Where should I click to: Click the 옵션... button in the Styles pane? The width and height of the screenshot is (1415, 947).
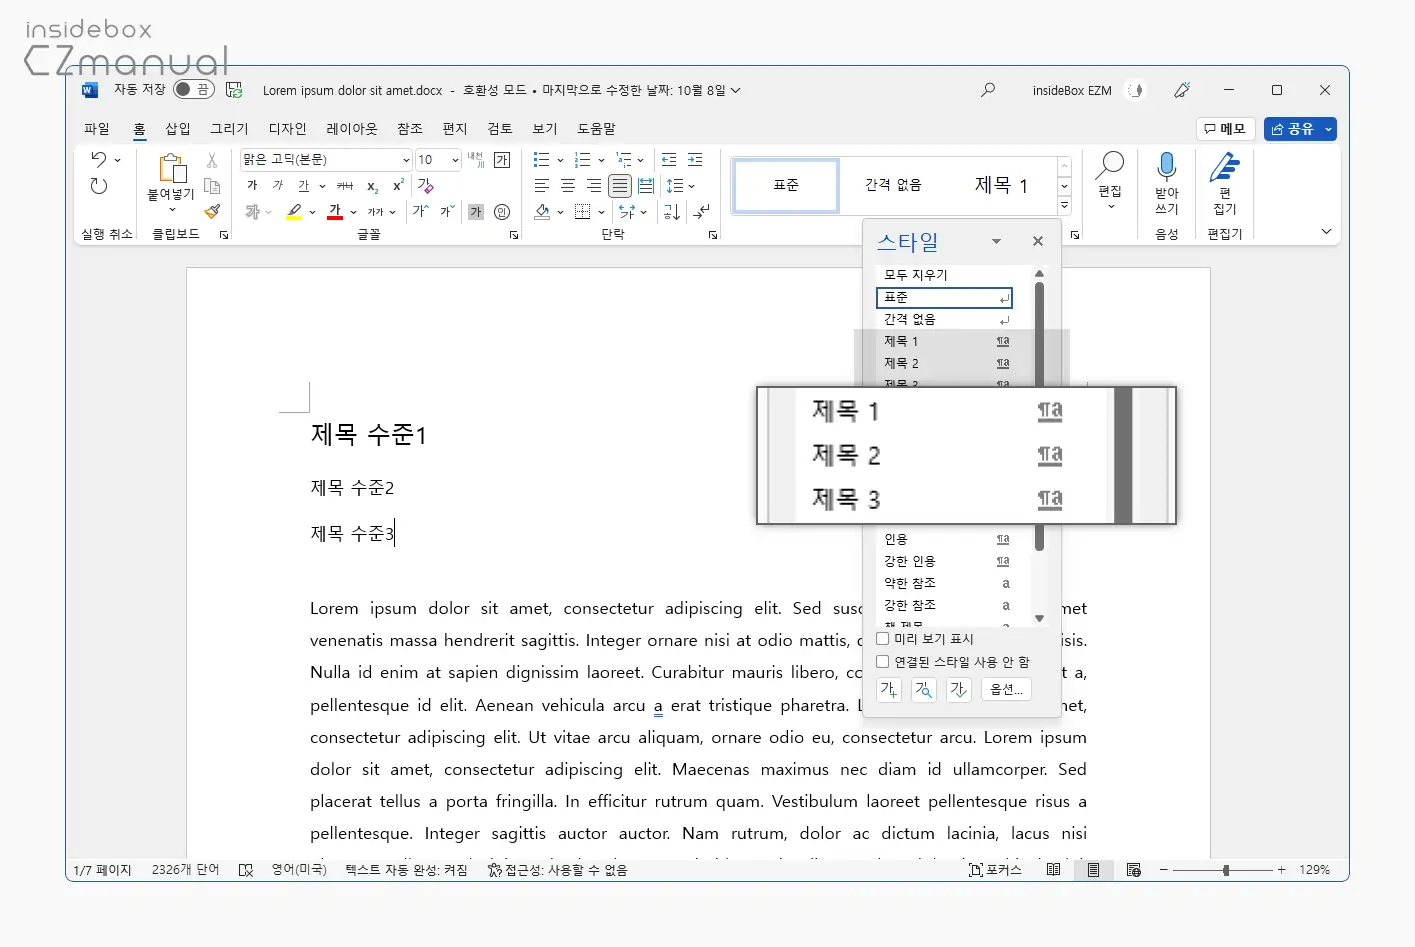point(1006,690)
